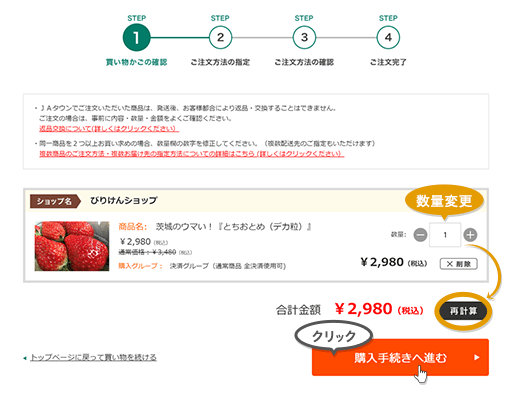
Task: Click the 茨城のウマい! とちおとめ product name
Action: click(x=234, y=227)
